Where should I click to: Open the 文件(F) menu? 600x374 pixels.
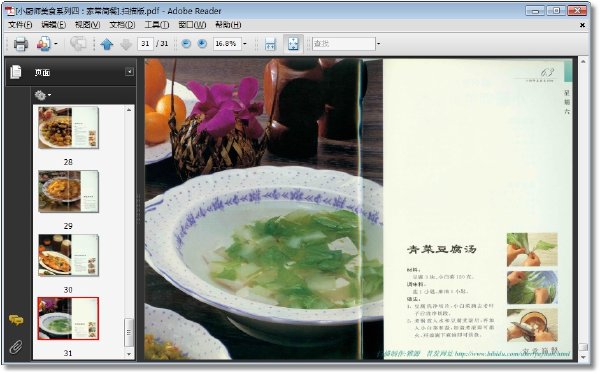[x=20, y=25]
